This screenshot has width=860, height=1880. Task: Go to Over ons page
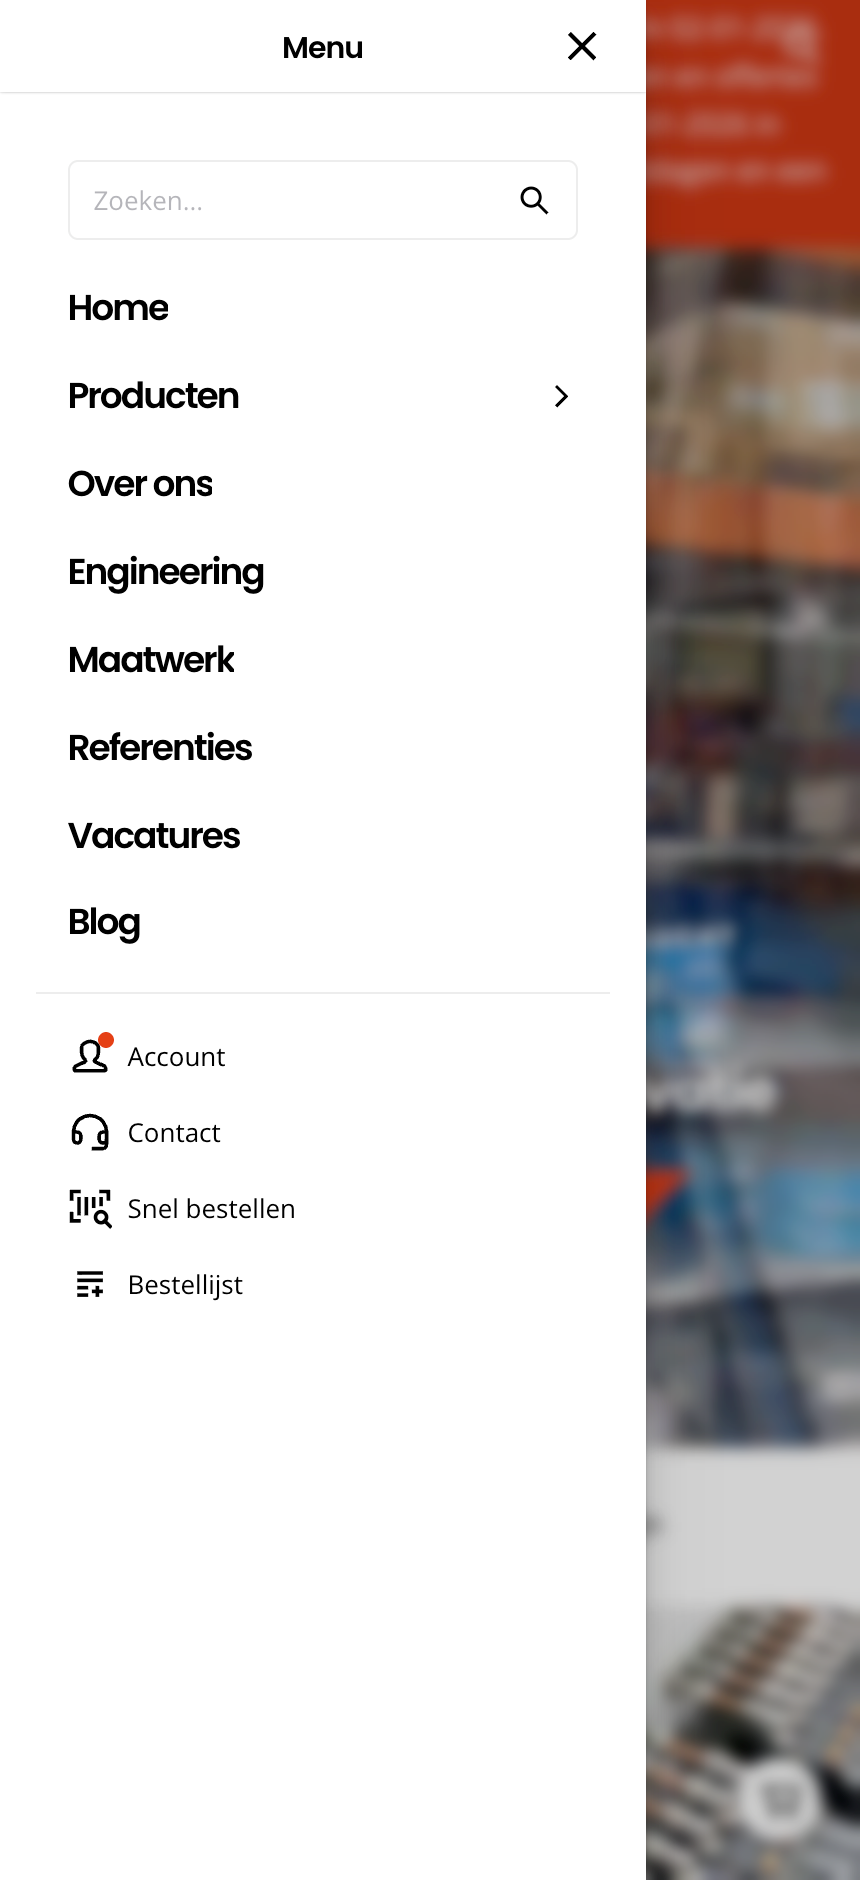coord(140,484)
